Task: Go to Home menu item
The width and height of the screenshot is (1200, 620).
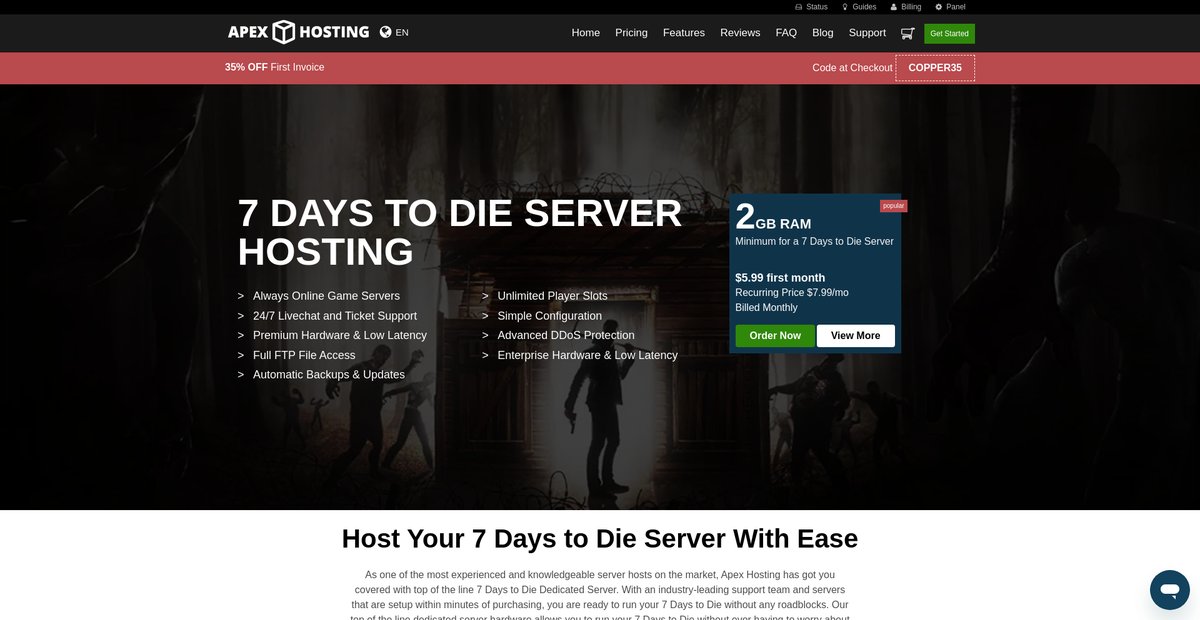Action: click(586, 33)
